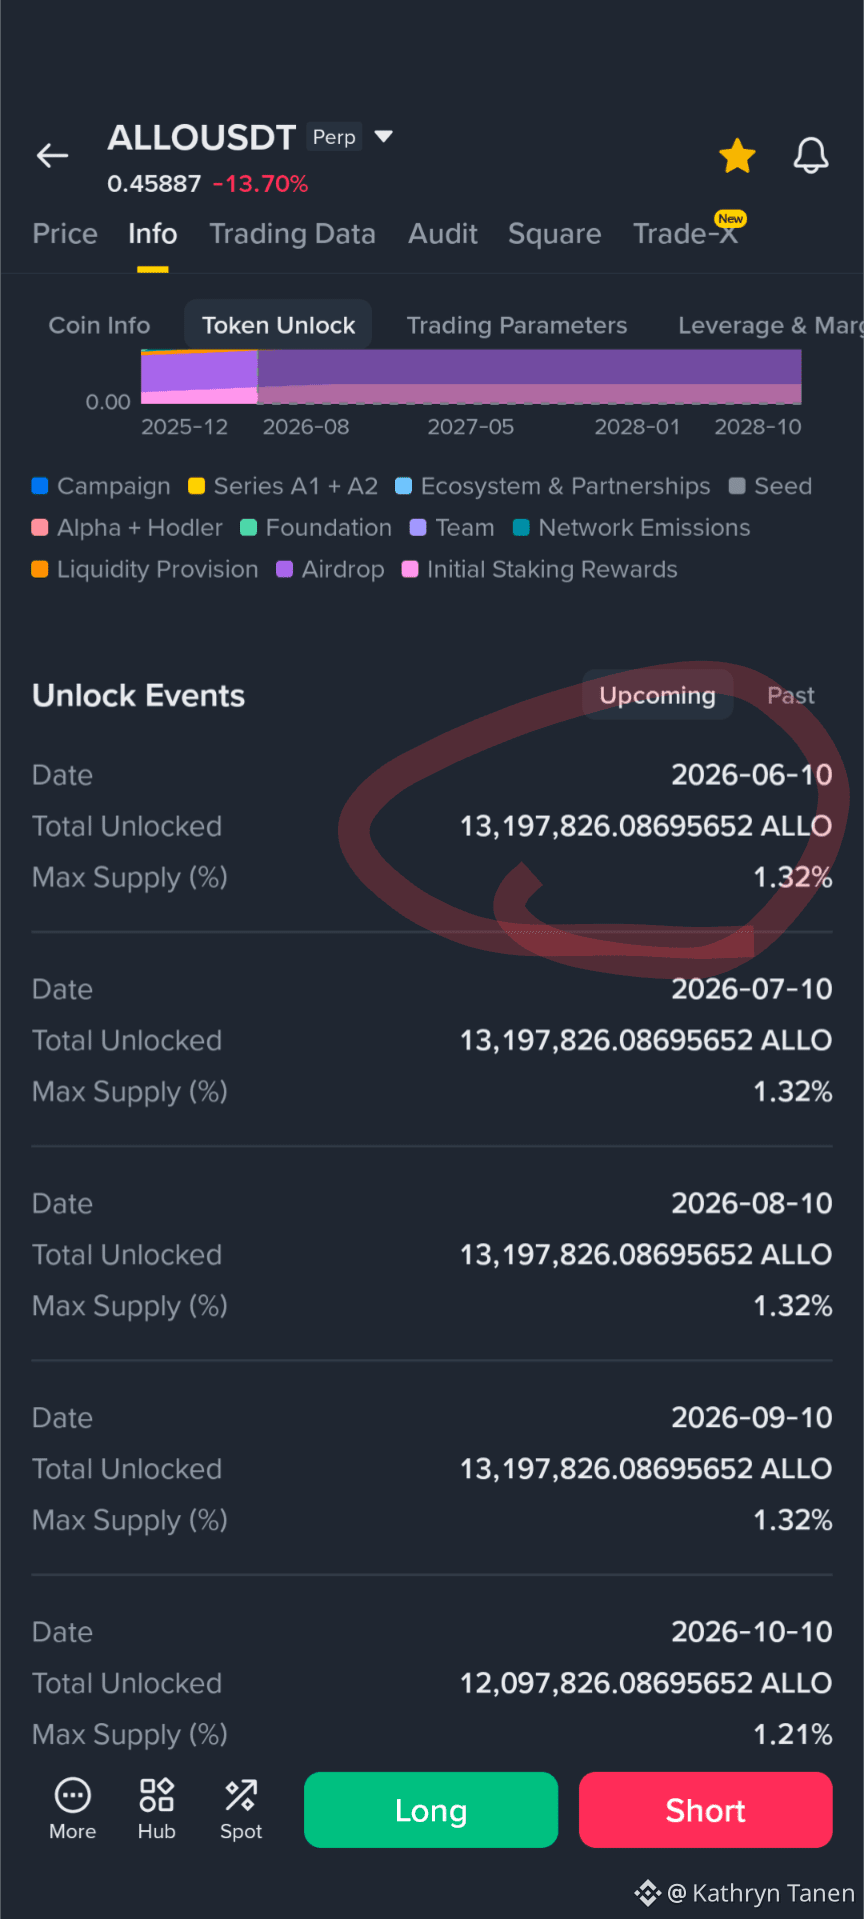Image resolution: width=864 pixels, height=1919 pixels.
Task: Toggle Airdrop series in chart legend
Action: [330, 569]
